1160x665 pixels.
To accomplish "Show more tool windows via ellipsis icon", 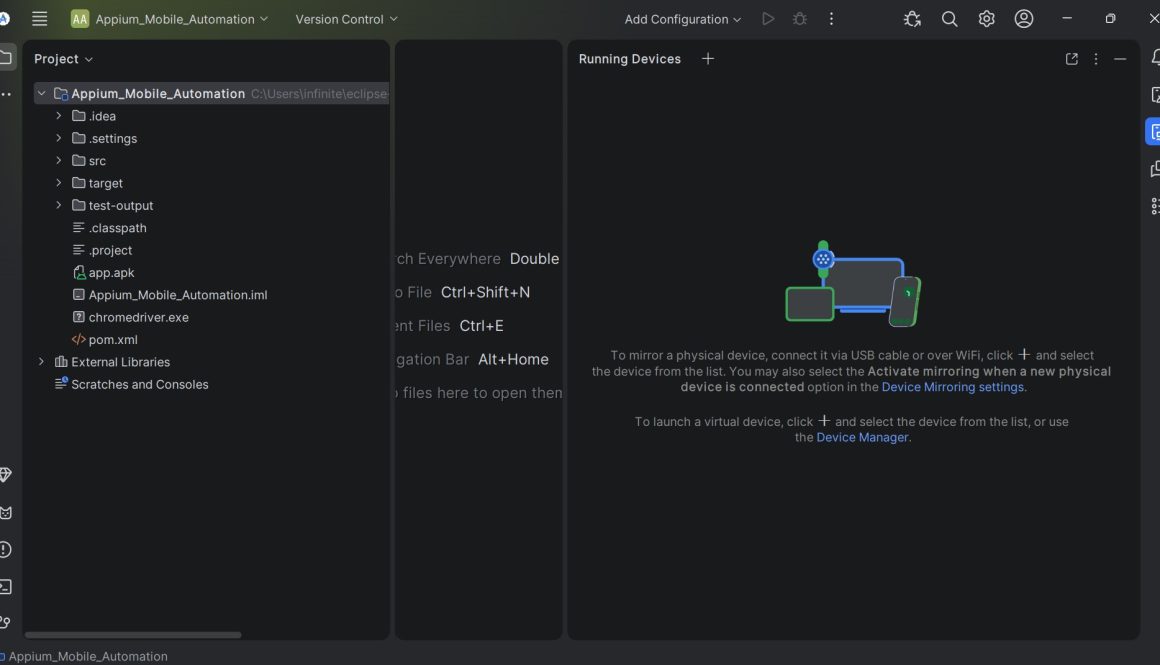I will (6, 94).
